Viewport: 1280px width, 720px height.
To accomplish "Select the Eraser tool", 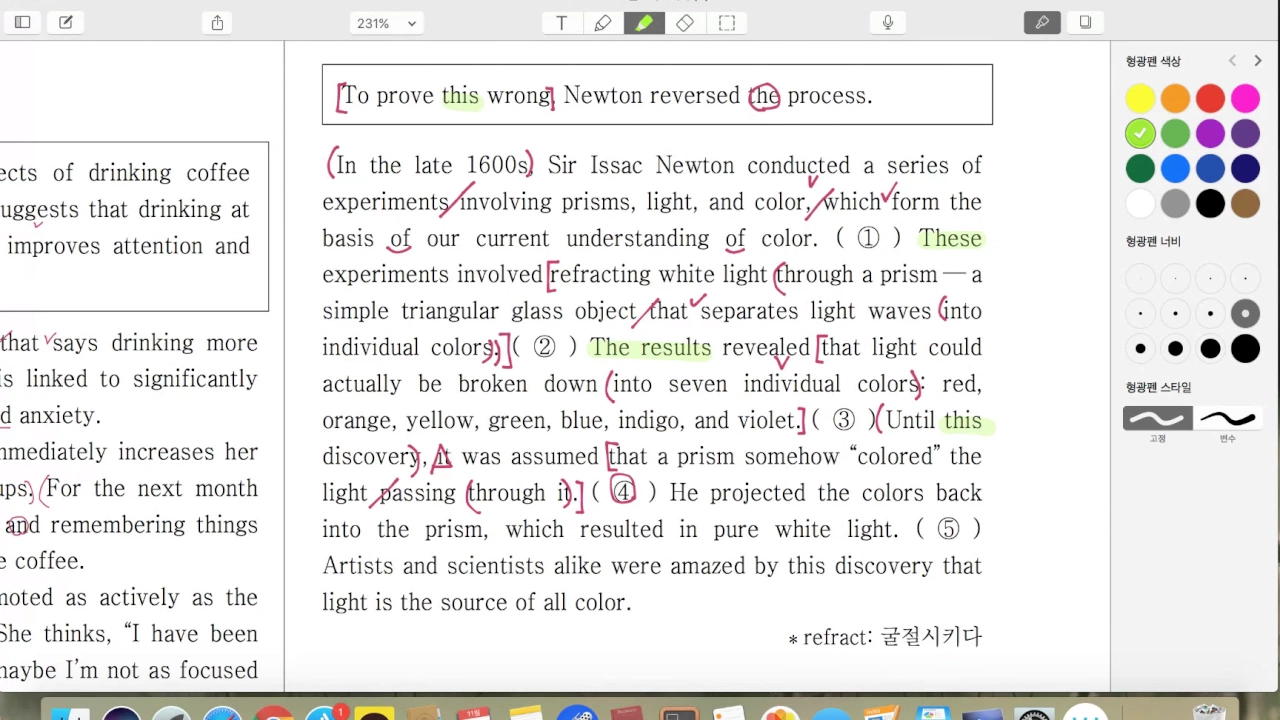I will click(685, 23).
